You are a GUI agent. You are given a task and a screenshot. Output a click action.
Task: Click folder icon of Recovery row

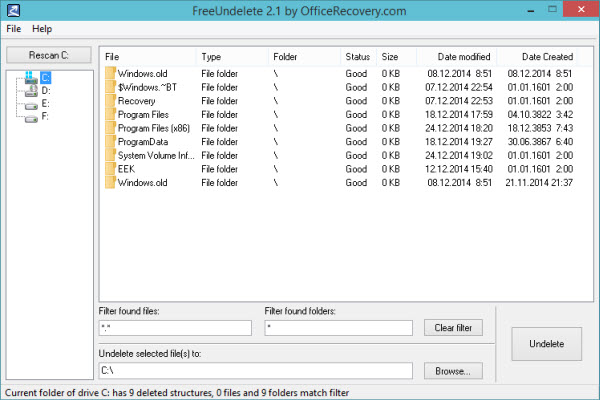pyautogui.click(x=110, y=101)
